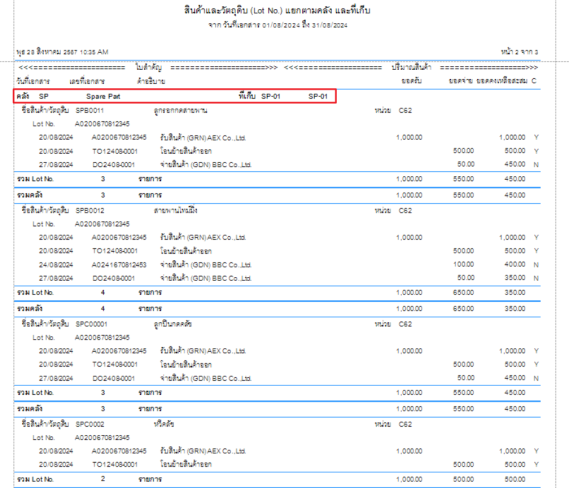Image resolution: width=569 pixels, height=488 pixels.
Task: Click GRN AEX Co.,Ltd. description under SPC0002
Action: 203,451
